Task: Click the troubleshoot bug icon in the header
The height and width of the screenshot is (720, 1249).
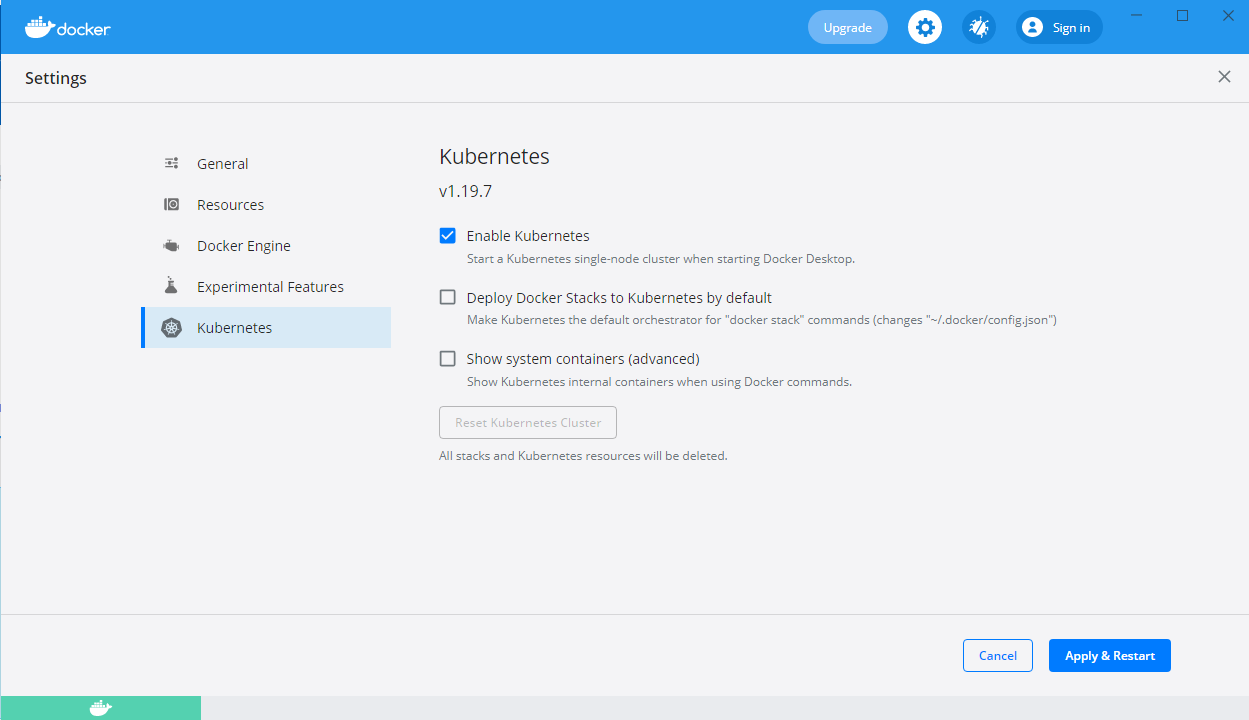Action: coord(978,27)
